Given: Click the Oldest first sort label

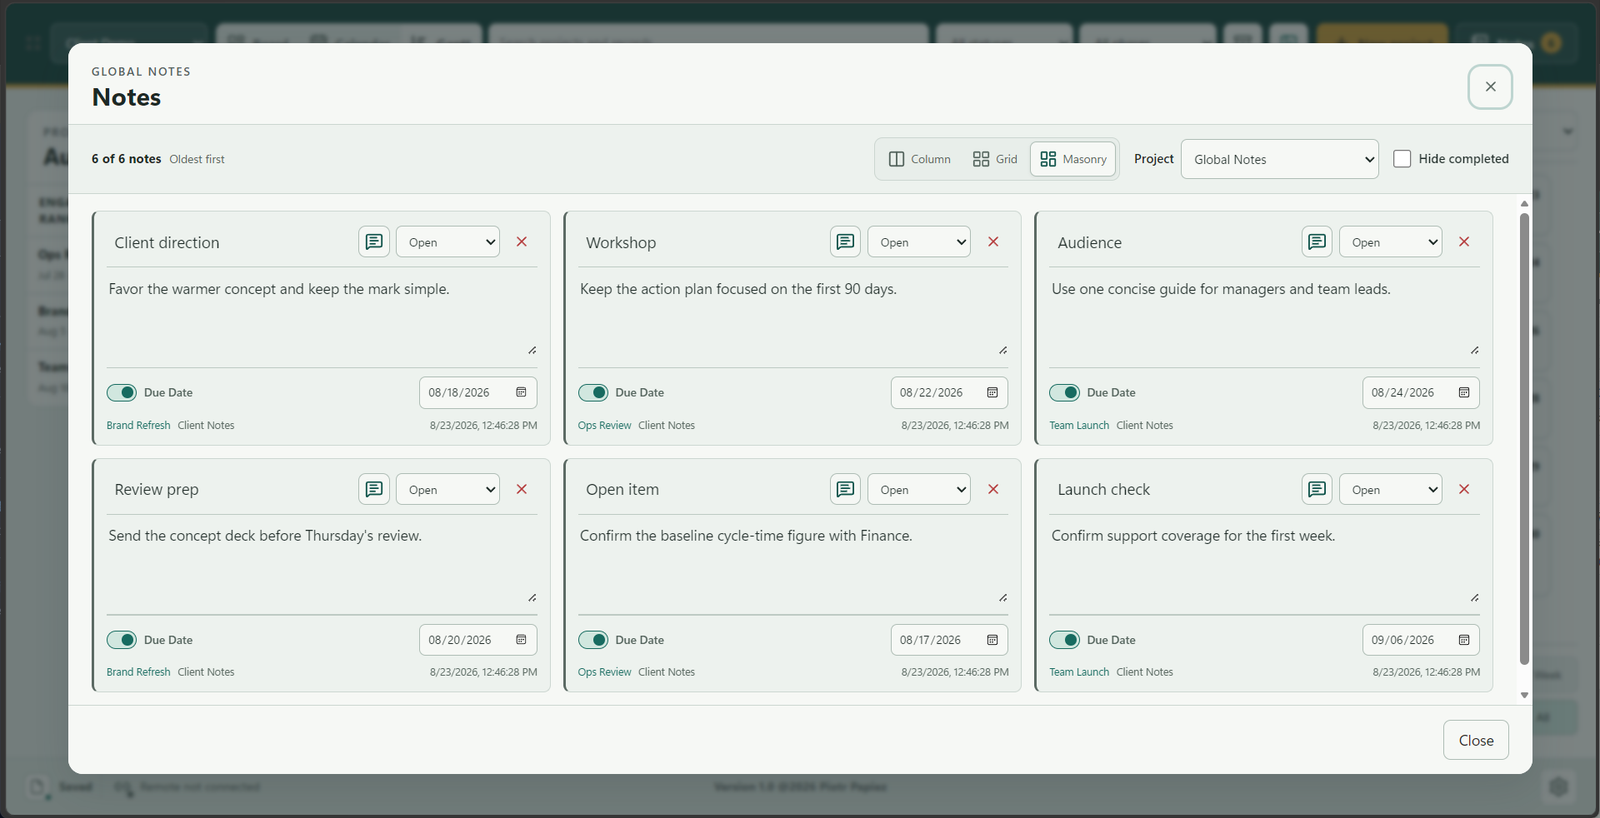Looking at the screenshot, I should coord(197,159).
